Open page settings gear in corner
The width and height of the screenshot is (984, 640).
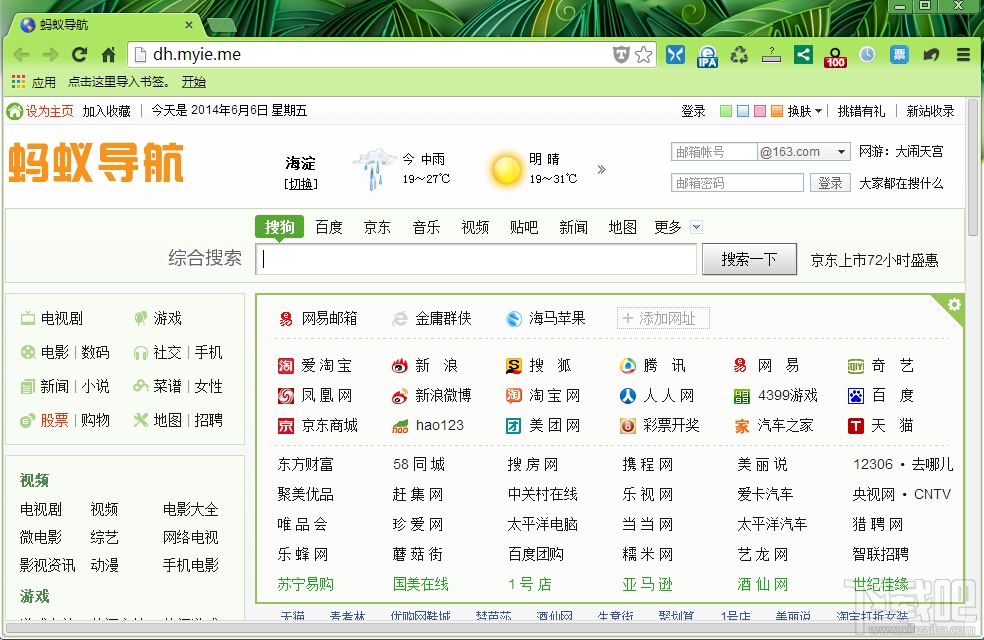coord(954,304)
